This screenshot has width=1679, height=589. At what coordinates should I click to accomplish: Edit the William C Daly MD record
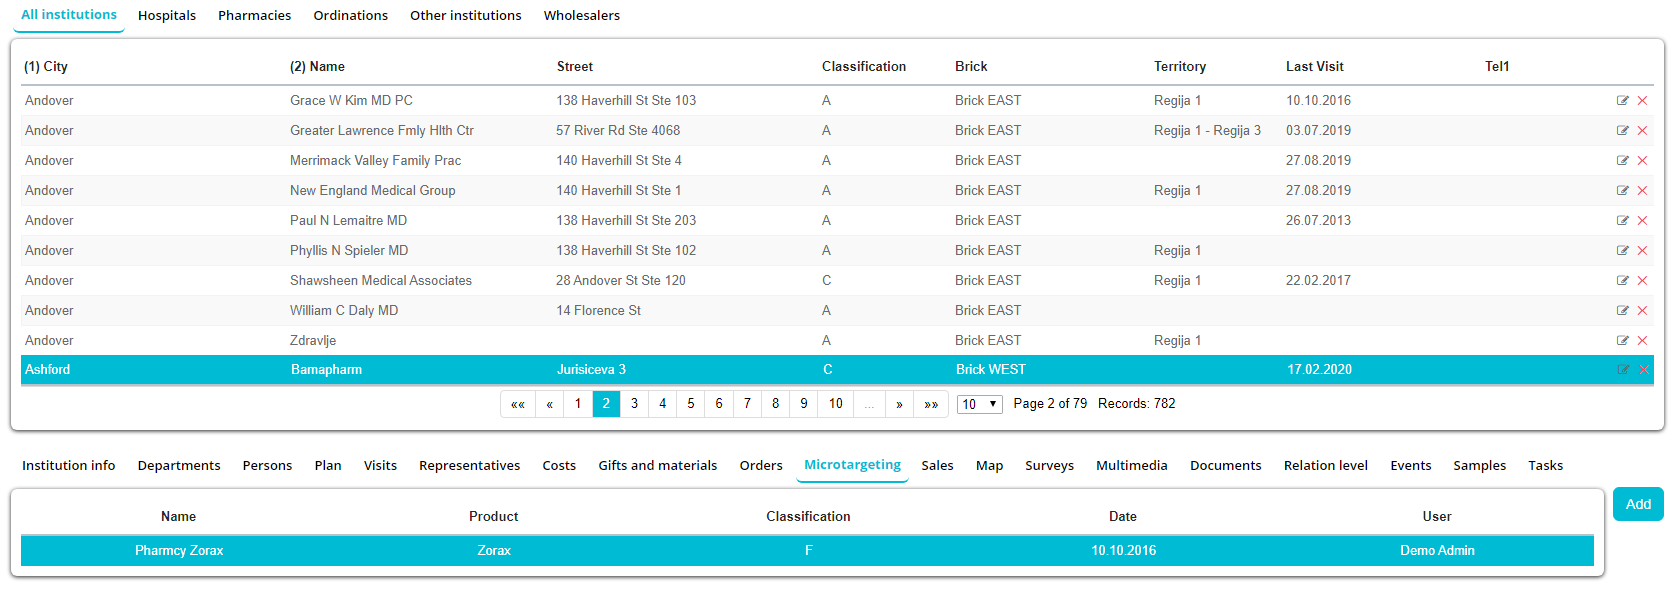click(1622, 311)
